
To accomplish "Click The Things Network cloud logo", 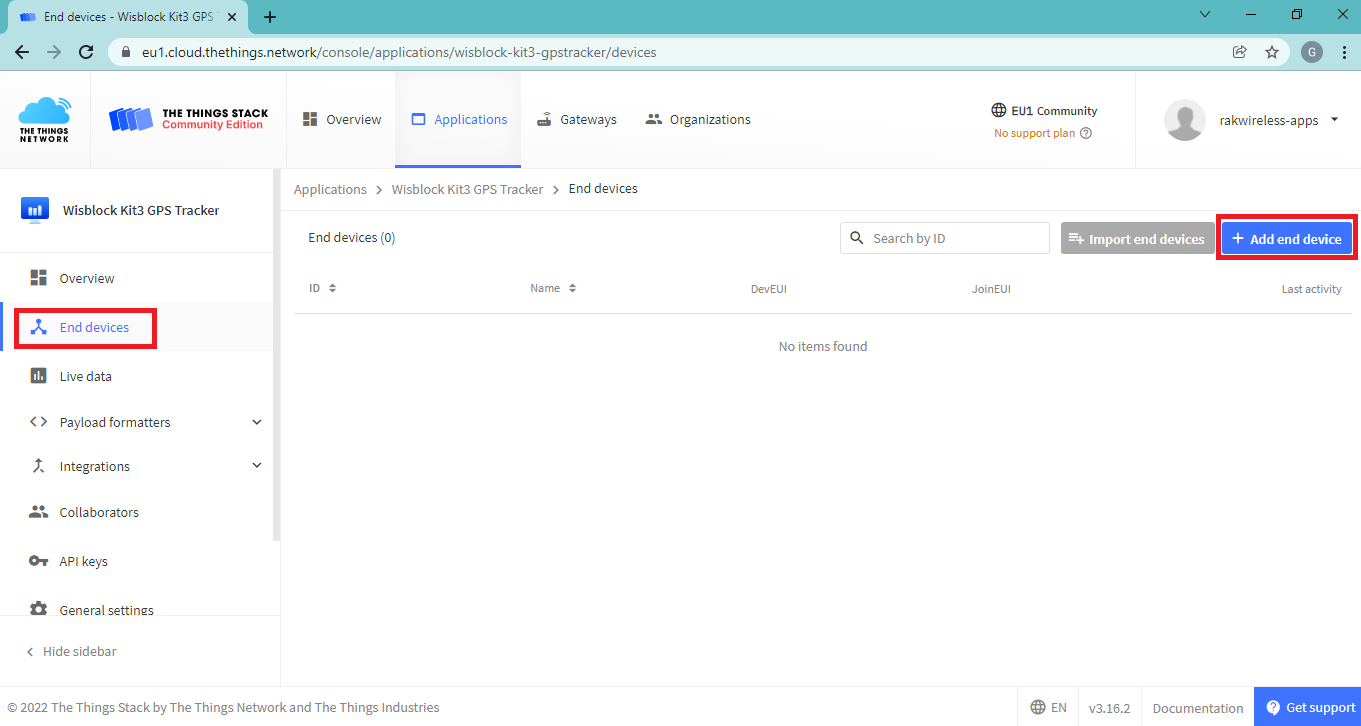I will tap(45, 119).
